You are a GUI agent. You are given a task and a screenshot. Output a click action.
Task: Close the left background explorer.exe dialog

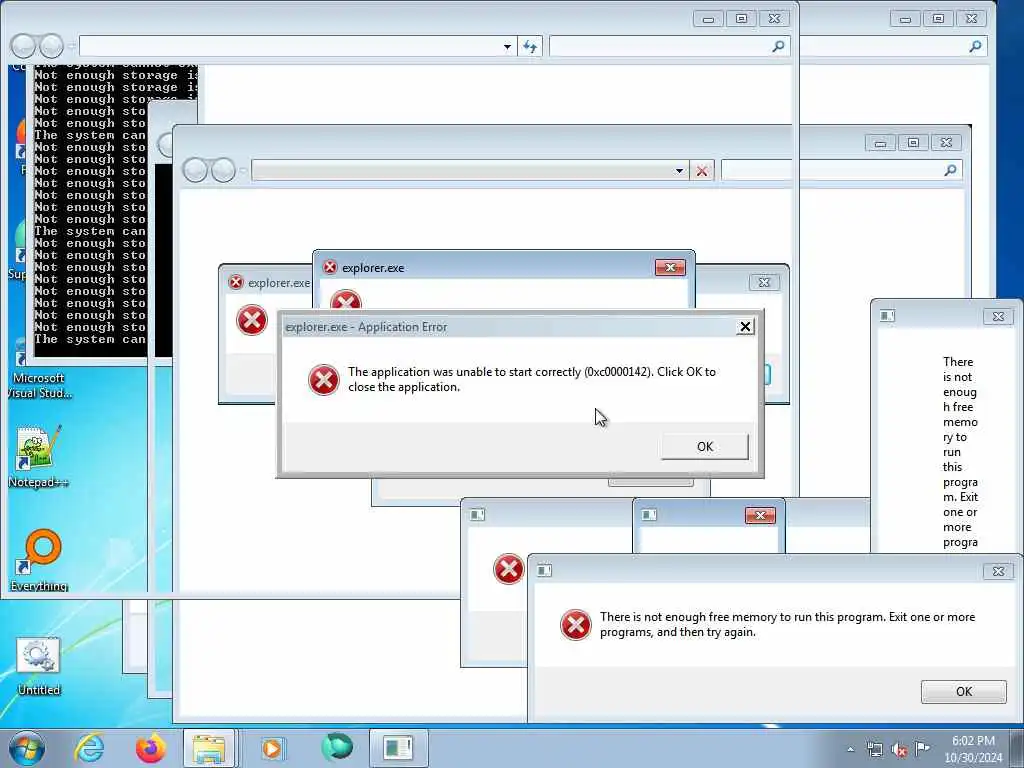764,283
